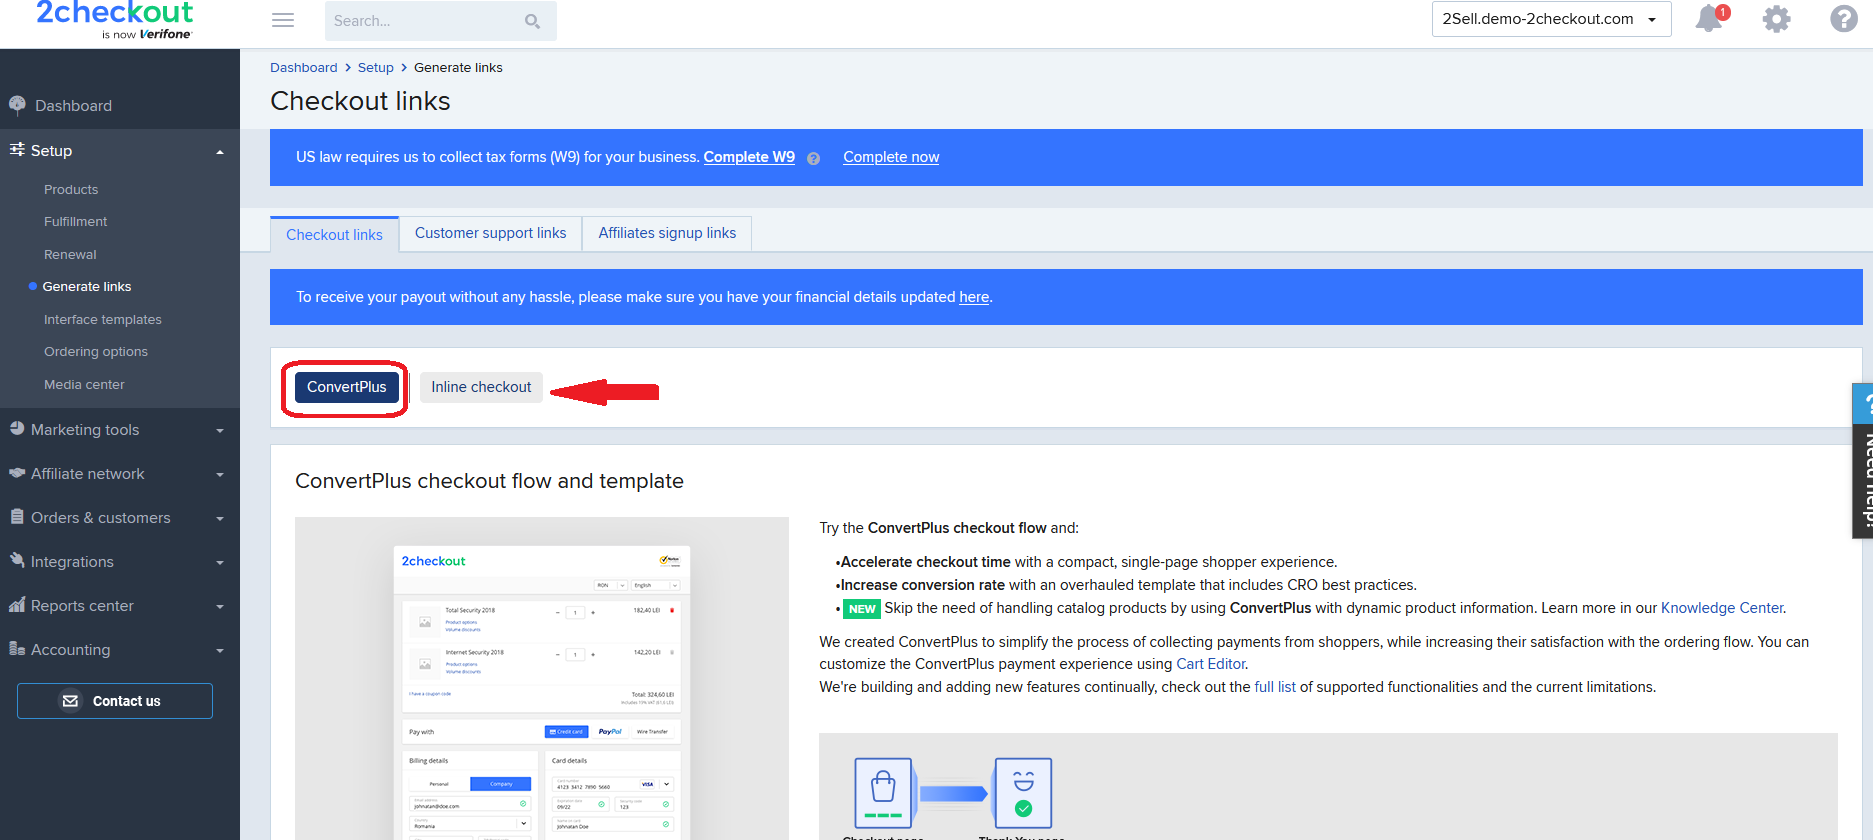Viewport: 1874px width, 840px height.
Task: Open the settings gear icon
Action: coord(1776,19)
